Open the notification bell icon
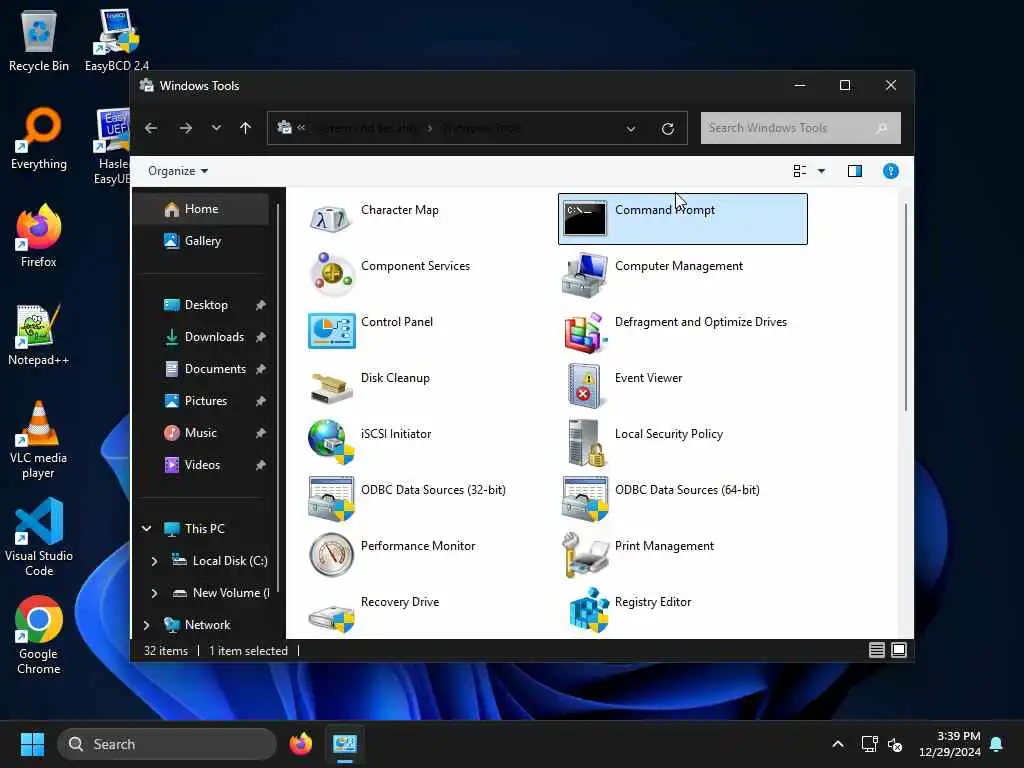The image size is (1024, 768). 997,744
